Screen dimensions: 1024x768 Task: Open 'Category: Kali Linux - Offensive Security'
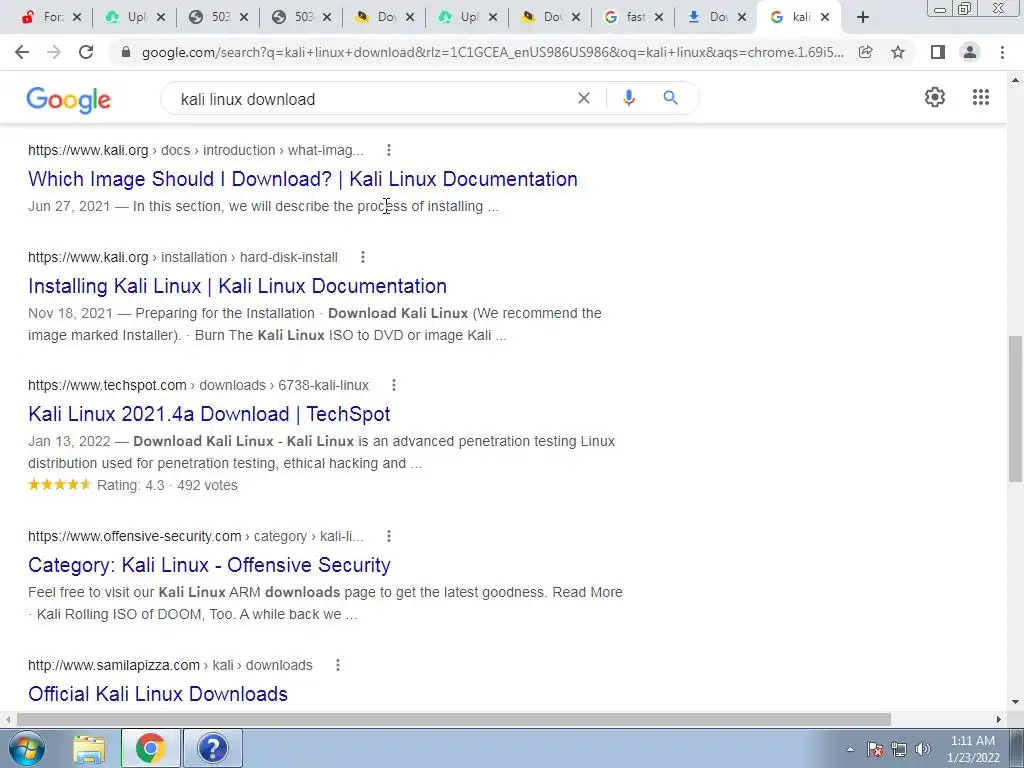point(209,565)
